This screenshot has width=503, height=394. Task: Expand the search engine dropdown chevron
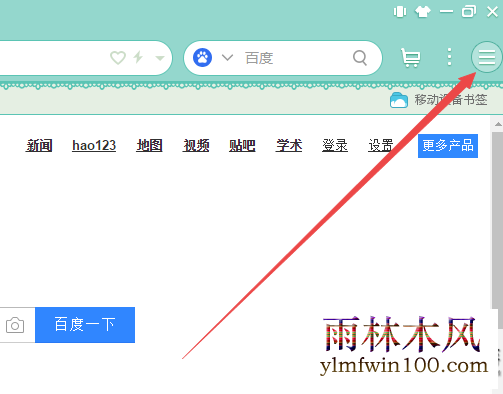point(227,57)
